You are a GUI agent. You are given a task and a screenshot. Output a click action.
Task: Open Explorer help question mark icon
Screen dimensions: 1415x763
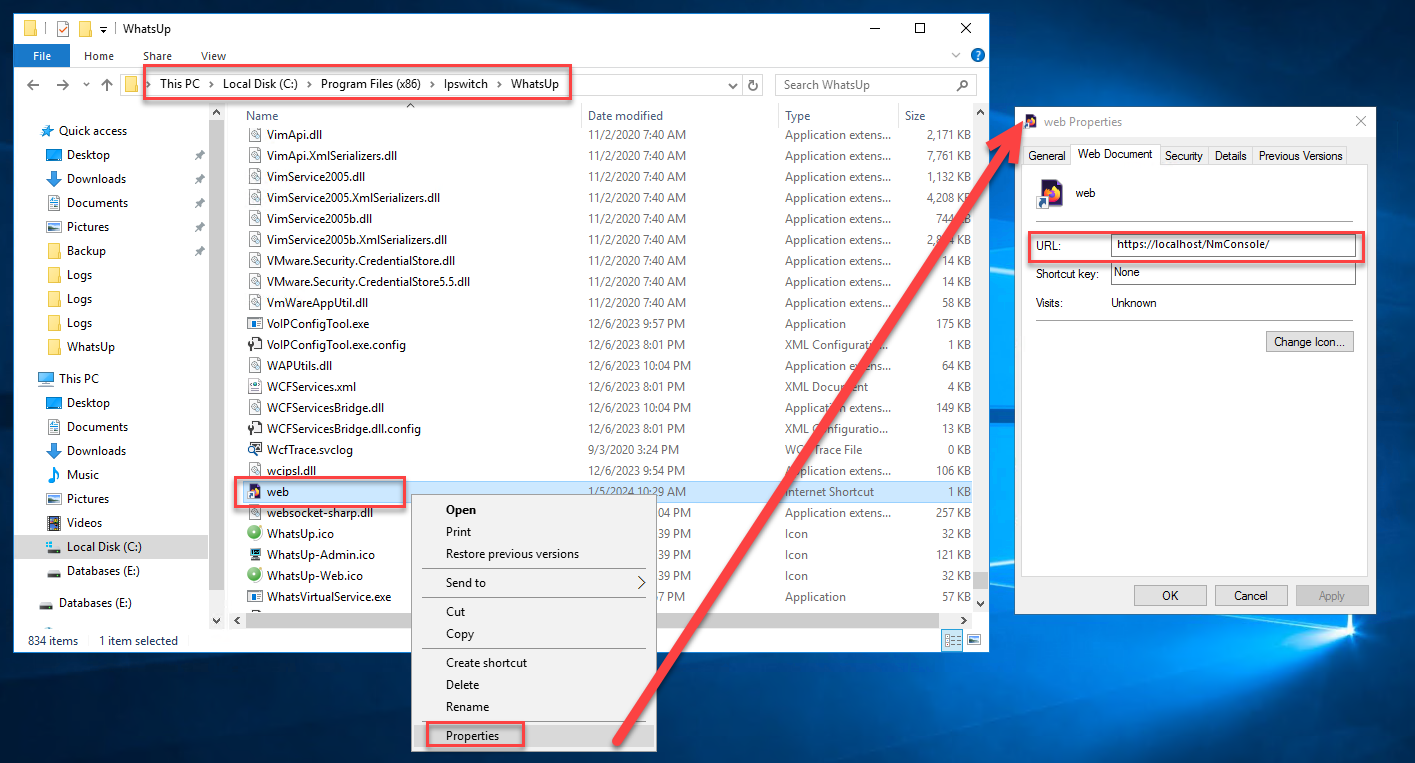(978, 55)
